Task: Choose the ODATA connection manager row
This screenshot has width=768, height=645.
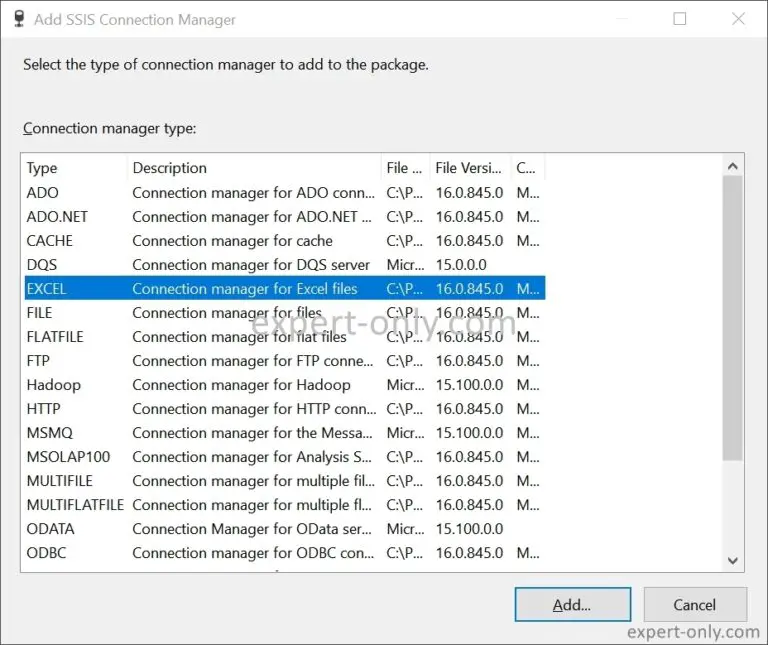Action: (285, 528)
